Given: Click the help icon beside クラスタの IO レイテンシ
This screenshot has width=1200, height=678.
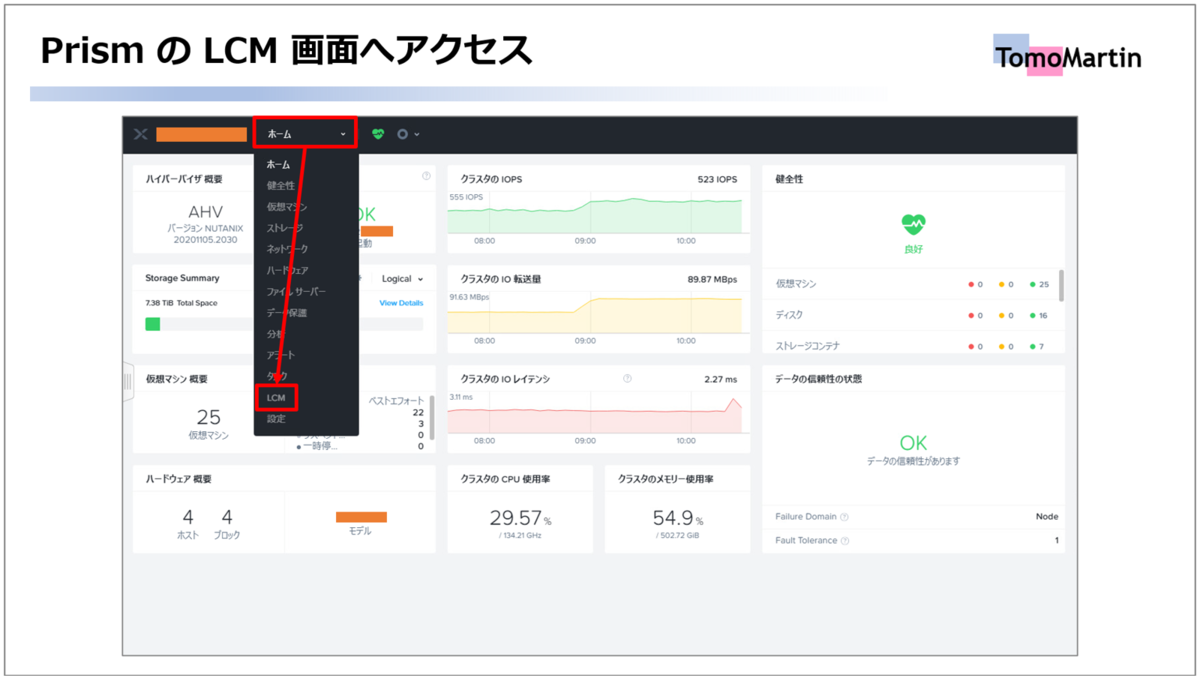Looking at the screenshot, I should [627, 379].
